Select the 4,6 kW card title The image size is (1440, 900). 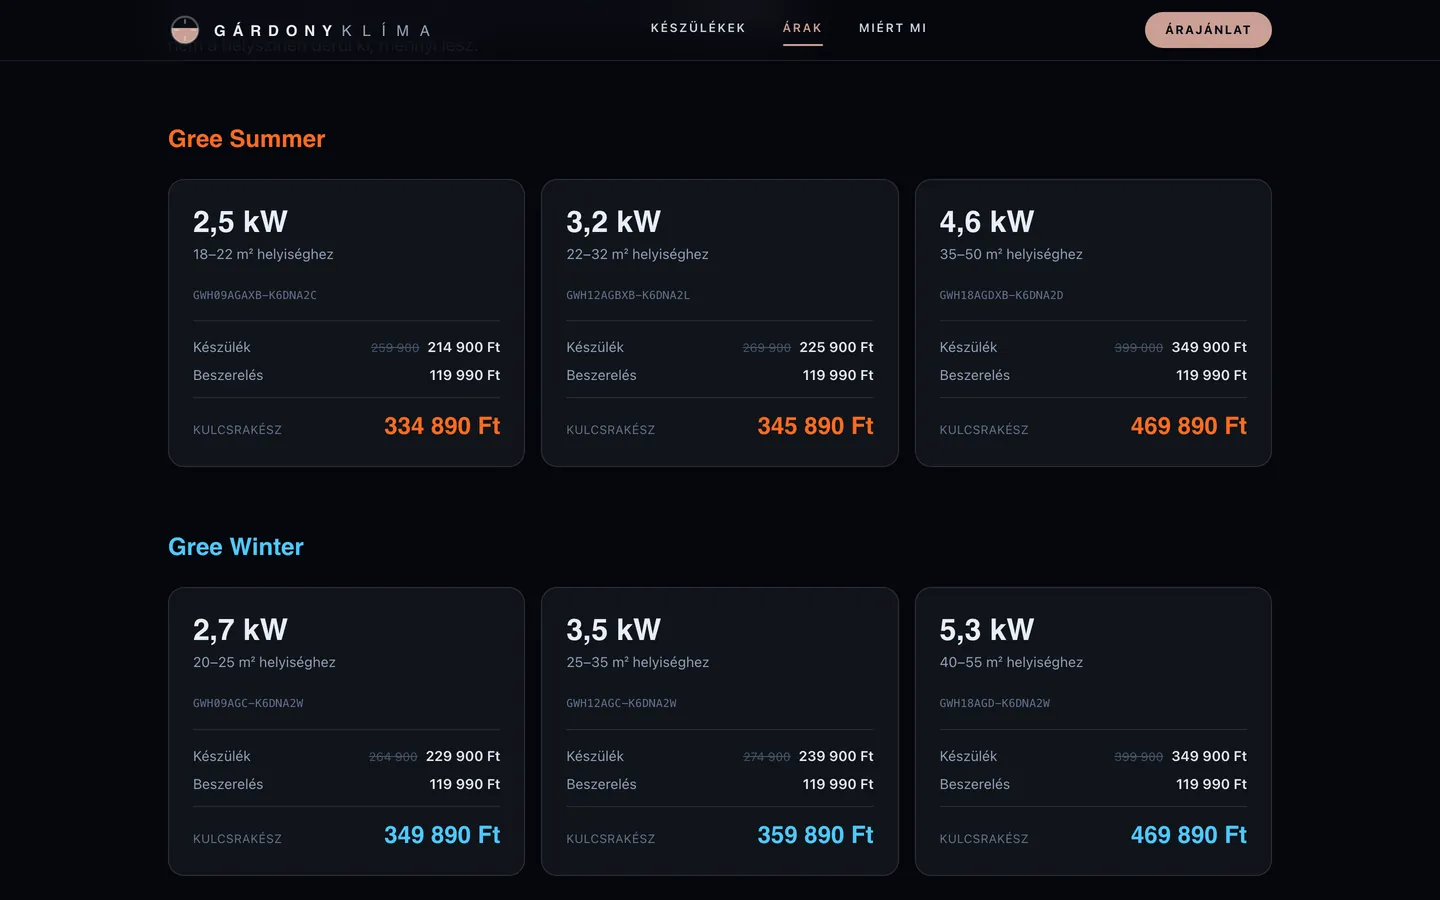[x=987, y=221]
